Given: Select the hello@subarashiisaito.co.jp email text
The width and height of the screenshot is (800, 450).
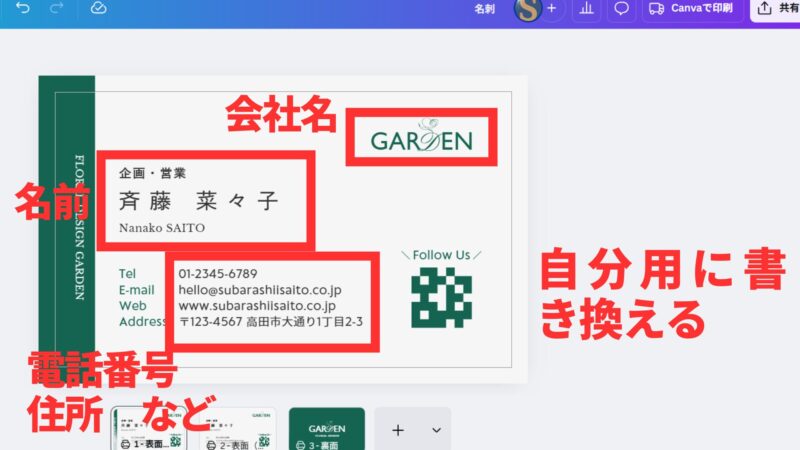Looking at the screenshot, I should click(x=260, y=290).
